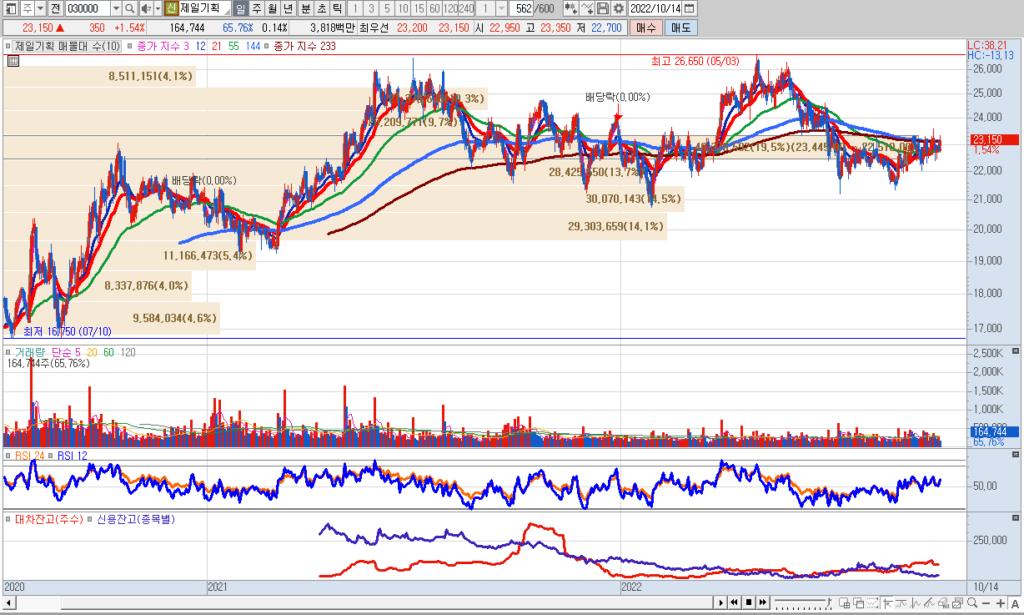Image resolution: width=1024 pixels, height=615 pixels.
Task: Open the dropdown arrow beside 주 selector
Action: point(39,8)
